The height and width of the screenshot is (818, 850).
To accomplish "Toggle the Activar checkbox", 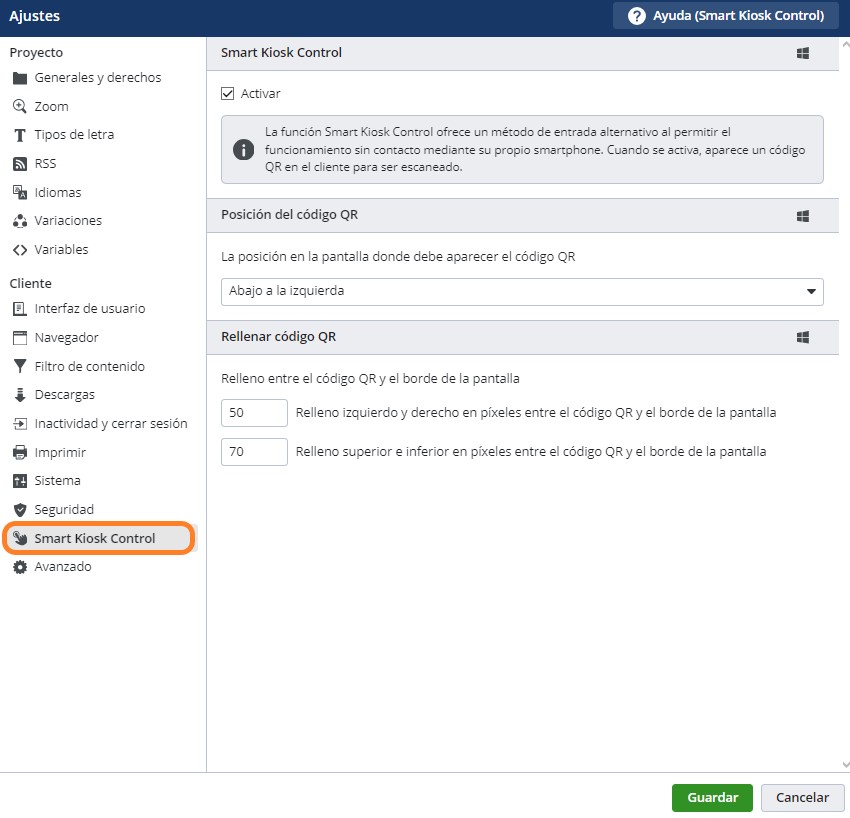I will pyautogui.click(x=227, y=94).
